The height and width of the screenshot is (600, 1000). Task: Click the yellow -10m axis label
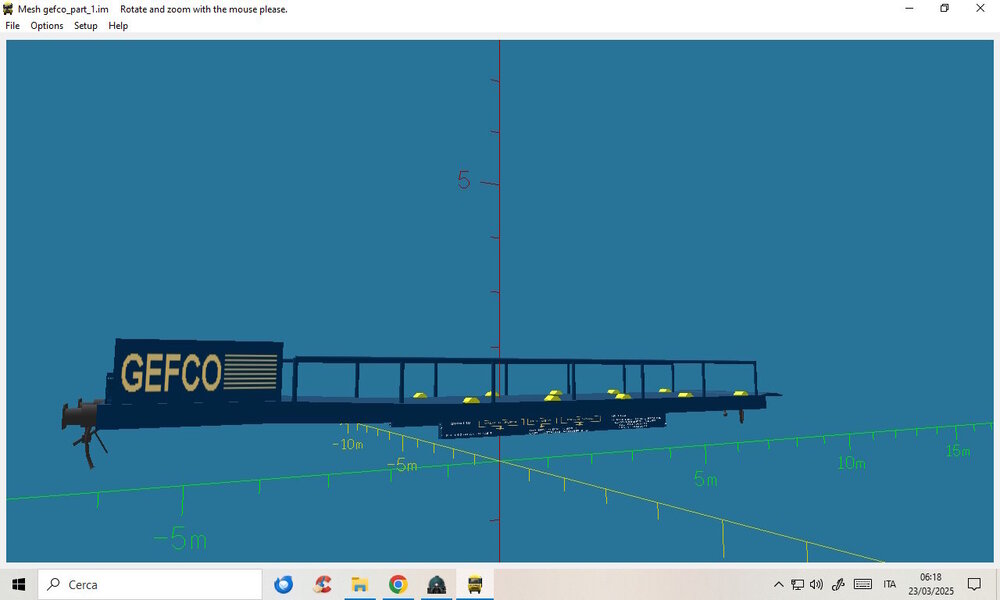tap(348, 444)
